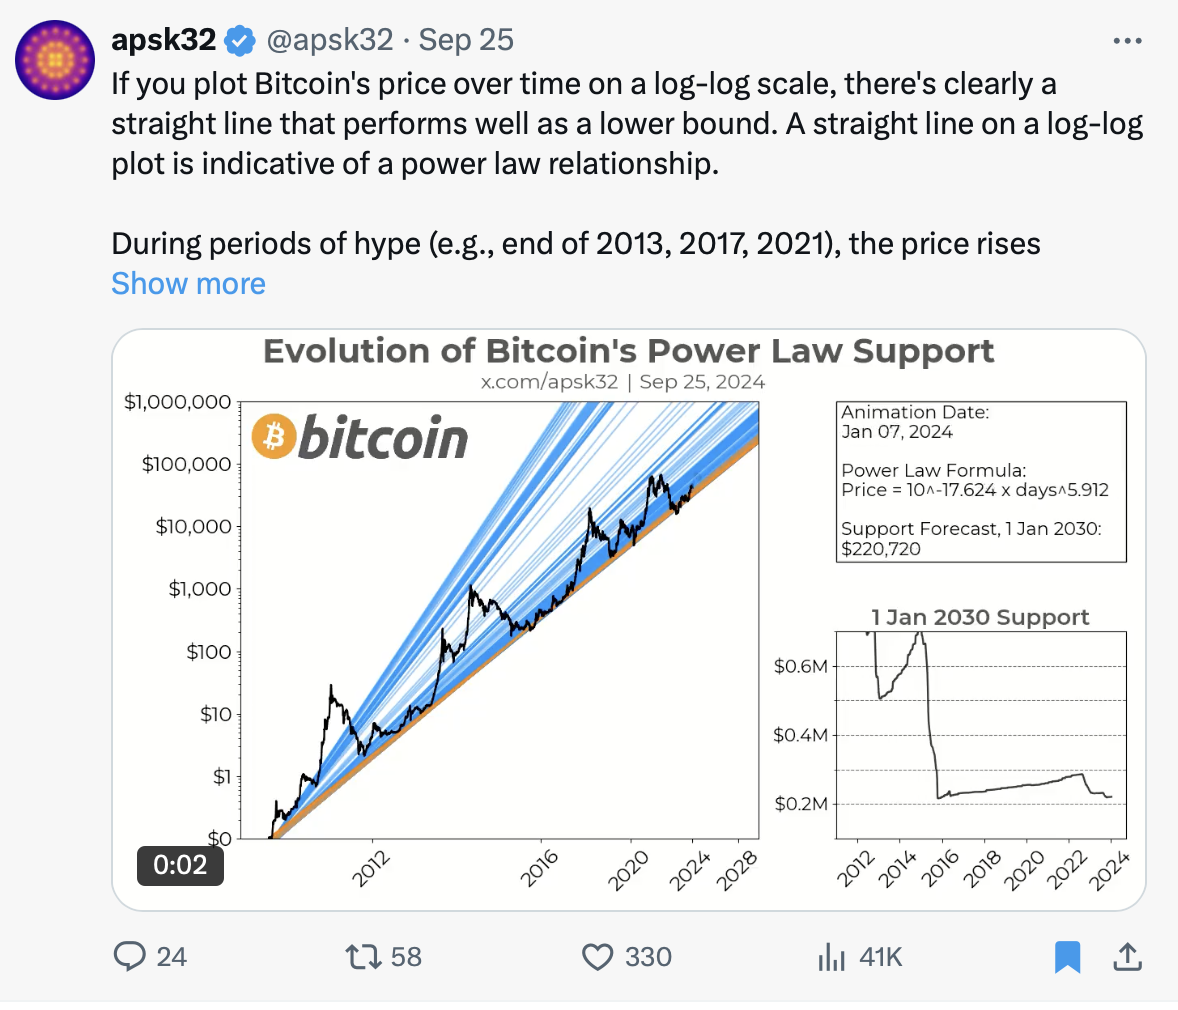1178x1010 pixels.
Task: Open the share upload icon
Action: 1127,957
